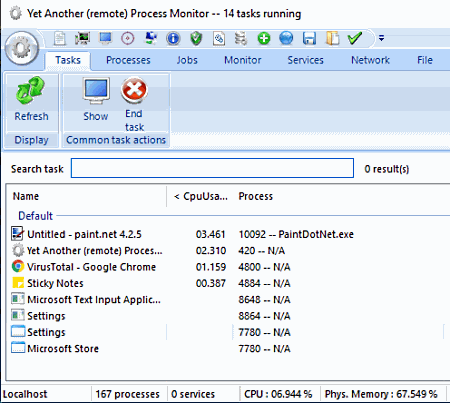The height and width of the screenshot is (403, 450).
Task: Select the Microsoft Text Input Application task
Action: point(94,300)
